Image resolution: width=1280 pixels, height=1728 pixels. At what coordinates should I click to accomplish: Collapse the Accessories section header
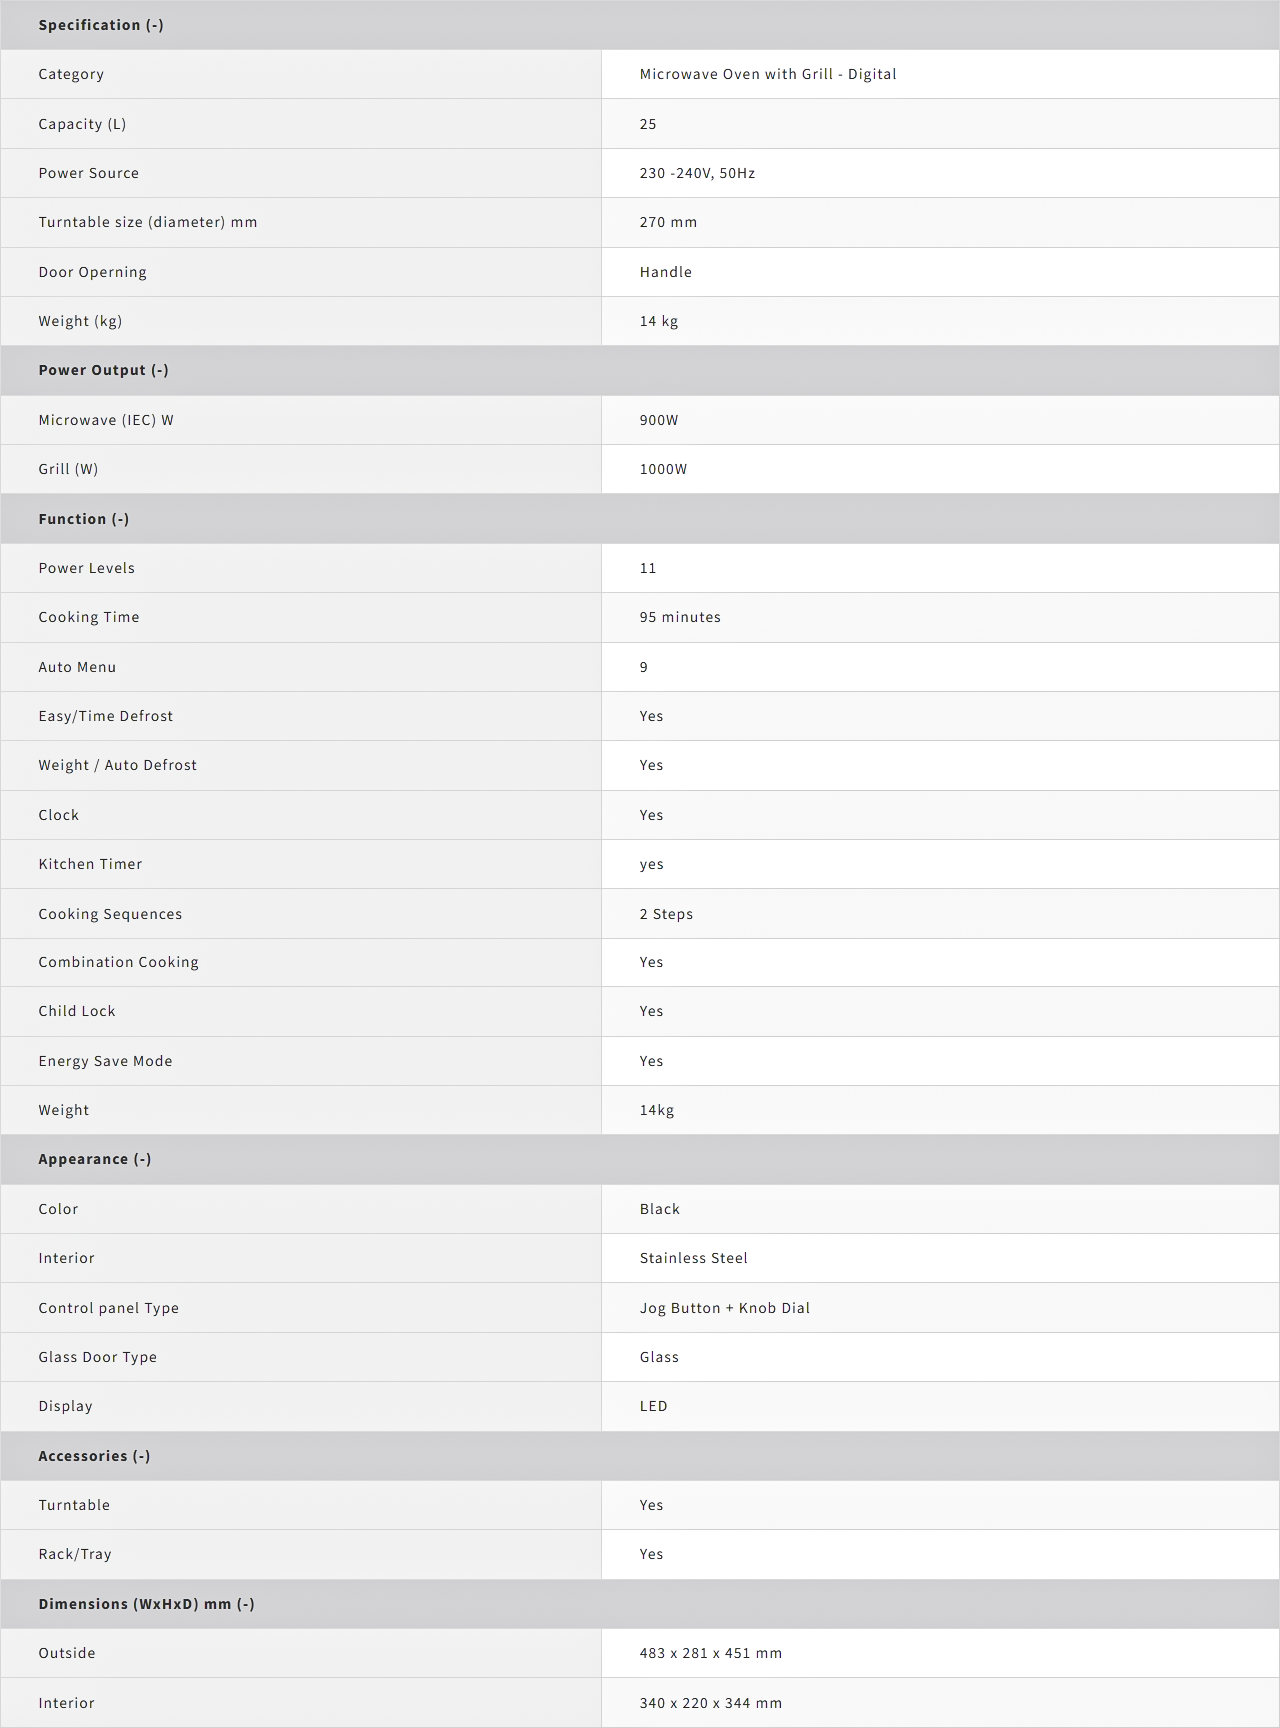tap(94, 1456)
